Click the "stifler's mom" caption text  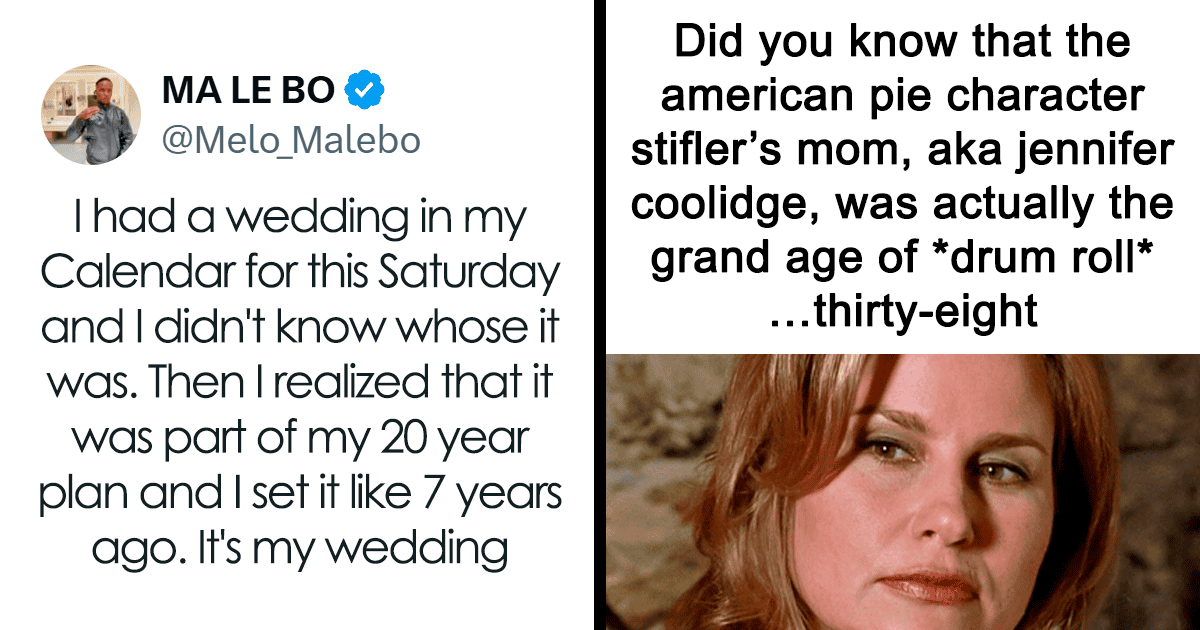click(759, 151)
